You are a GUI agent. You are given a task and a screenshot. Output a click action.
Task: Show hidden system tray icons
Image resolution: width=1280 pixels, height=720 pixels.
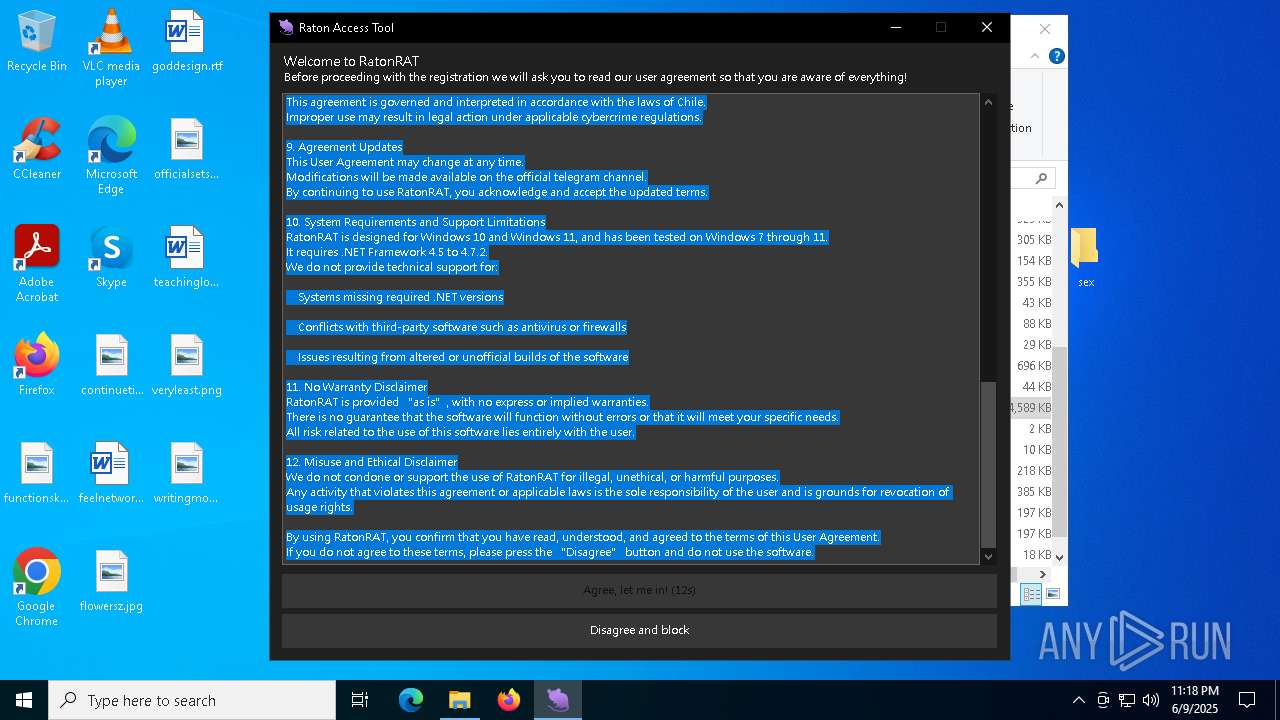1078,700
